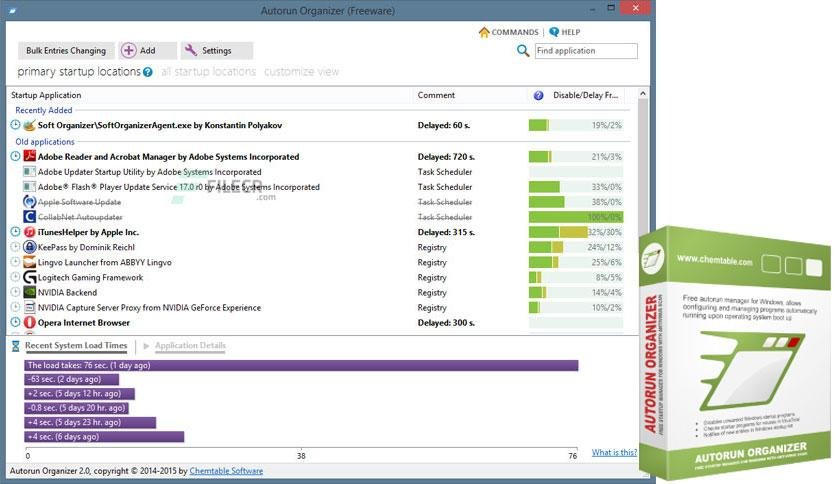Click the What is this? link

pos(614,453)
